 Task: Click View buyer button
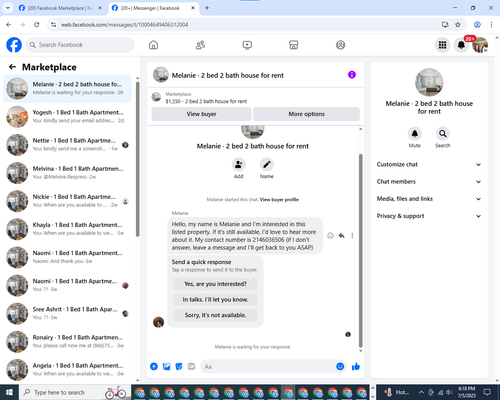coord(201,114)
